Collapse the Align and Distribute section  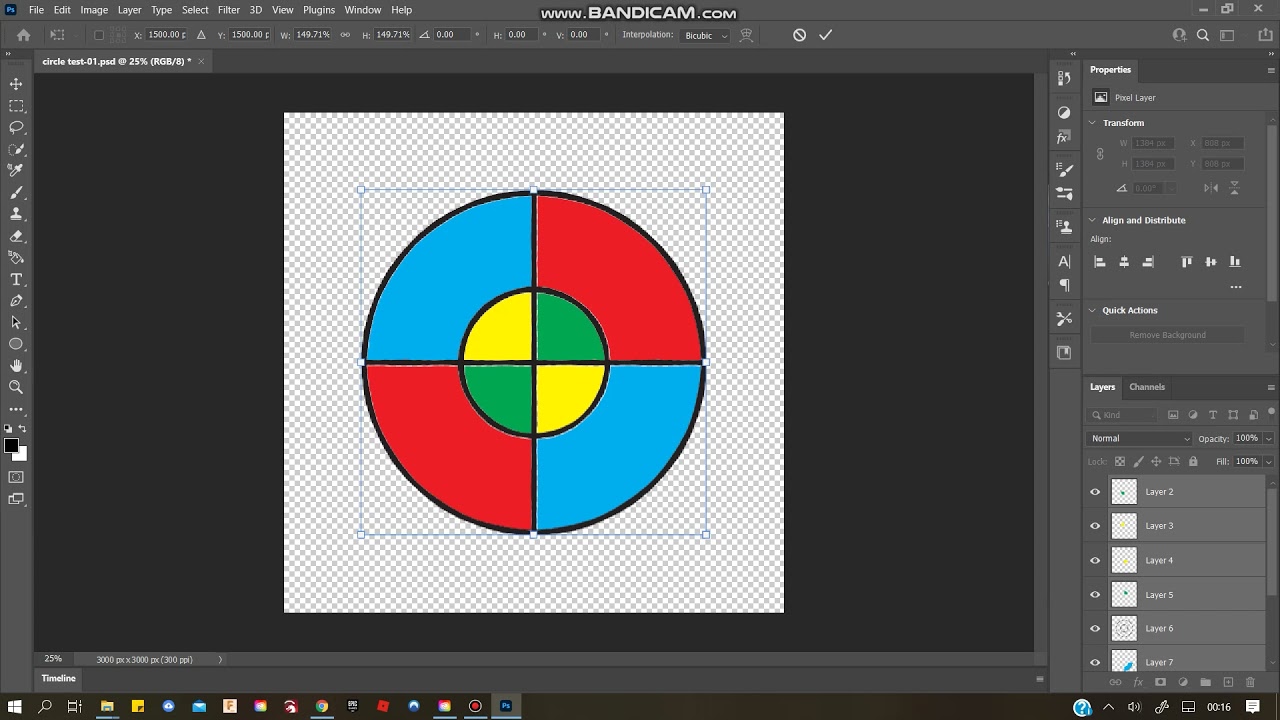point(1092,220)
